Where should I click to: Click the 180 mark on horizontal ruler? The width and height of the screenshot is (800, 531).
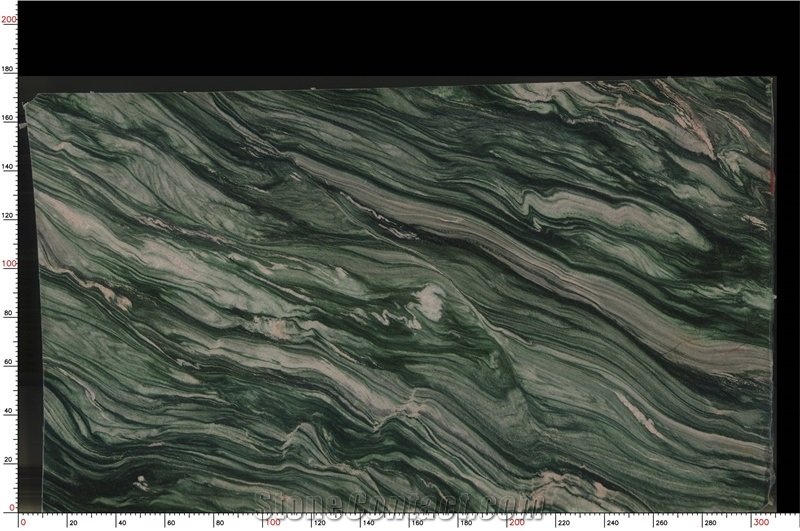pyautogui.click(x=466, y=523)
